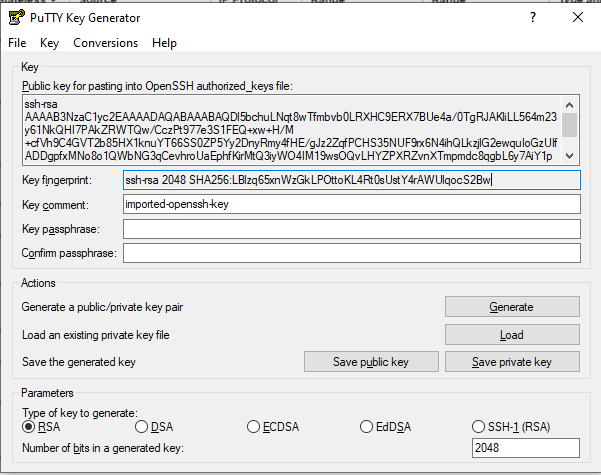Click the number of bits field
Screen dimensions: 601x475
click(525, 448)
